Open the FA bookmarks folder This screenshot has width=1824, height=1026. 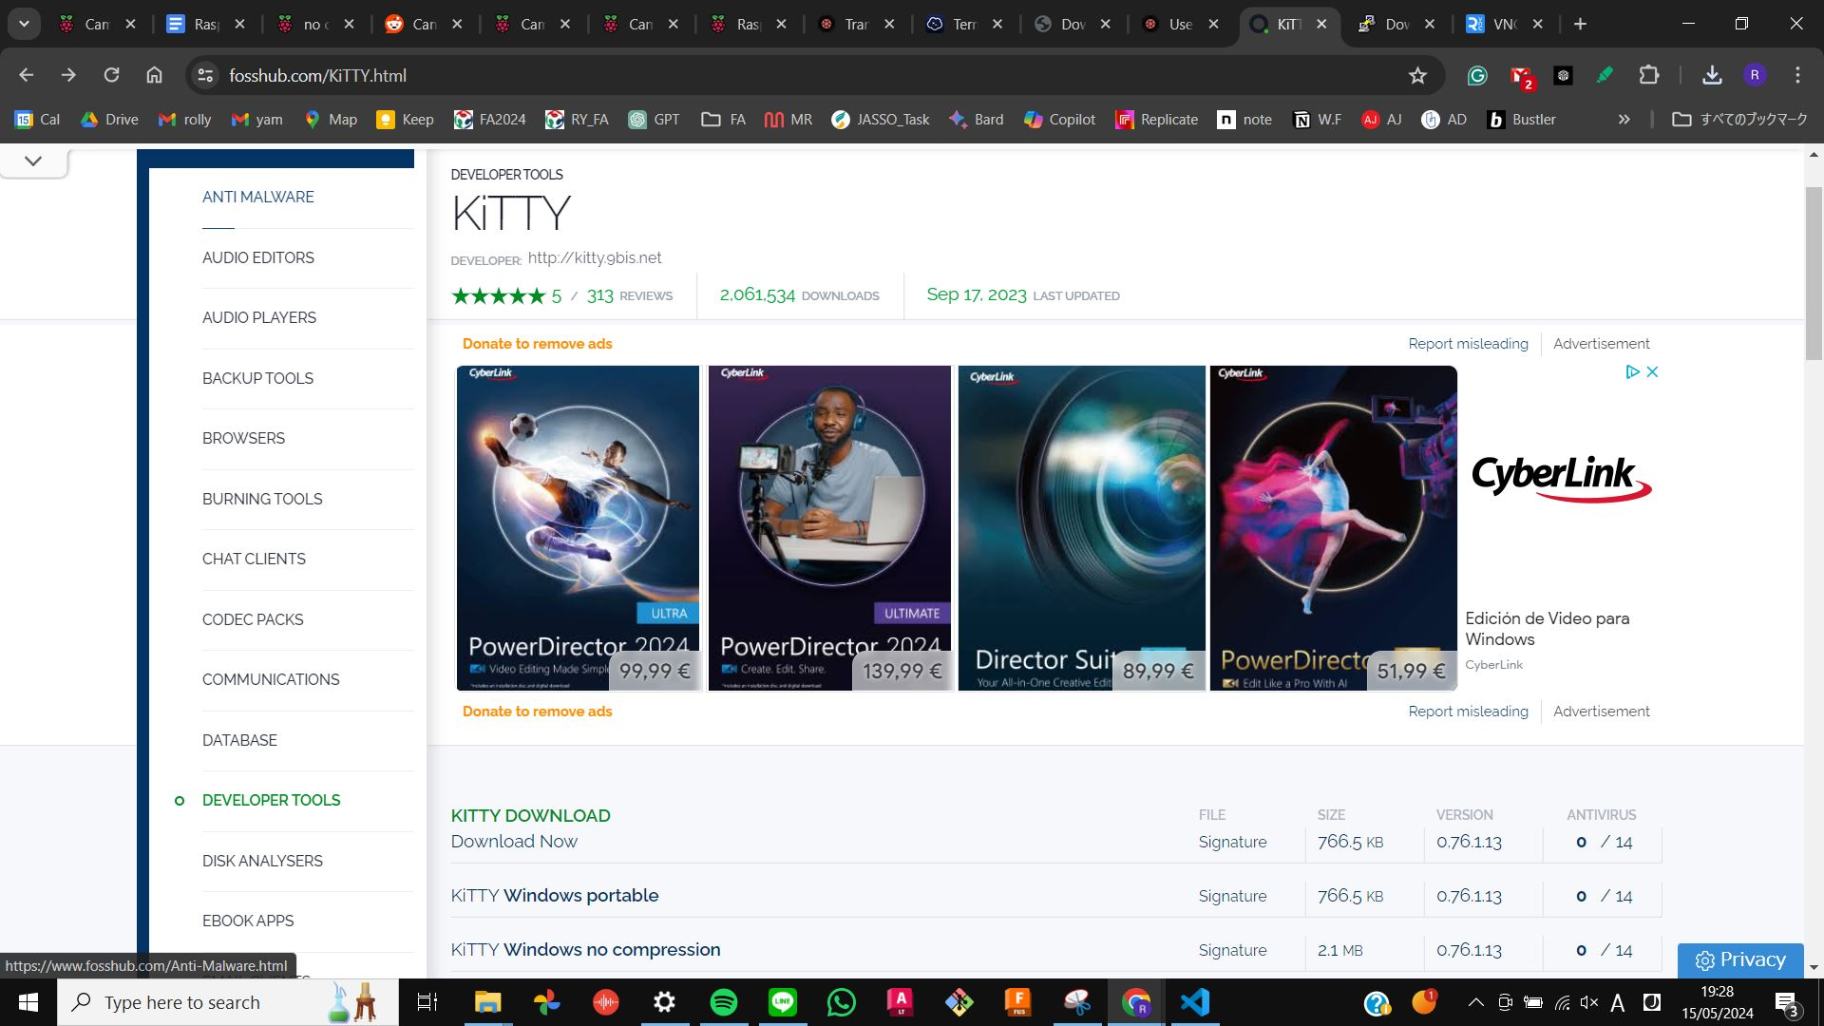click(724, 119)
